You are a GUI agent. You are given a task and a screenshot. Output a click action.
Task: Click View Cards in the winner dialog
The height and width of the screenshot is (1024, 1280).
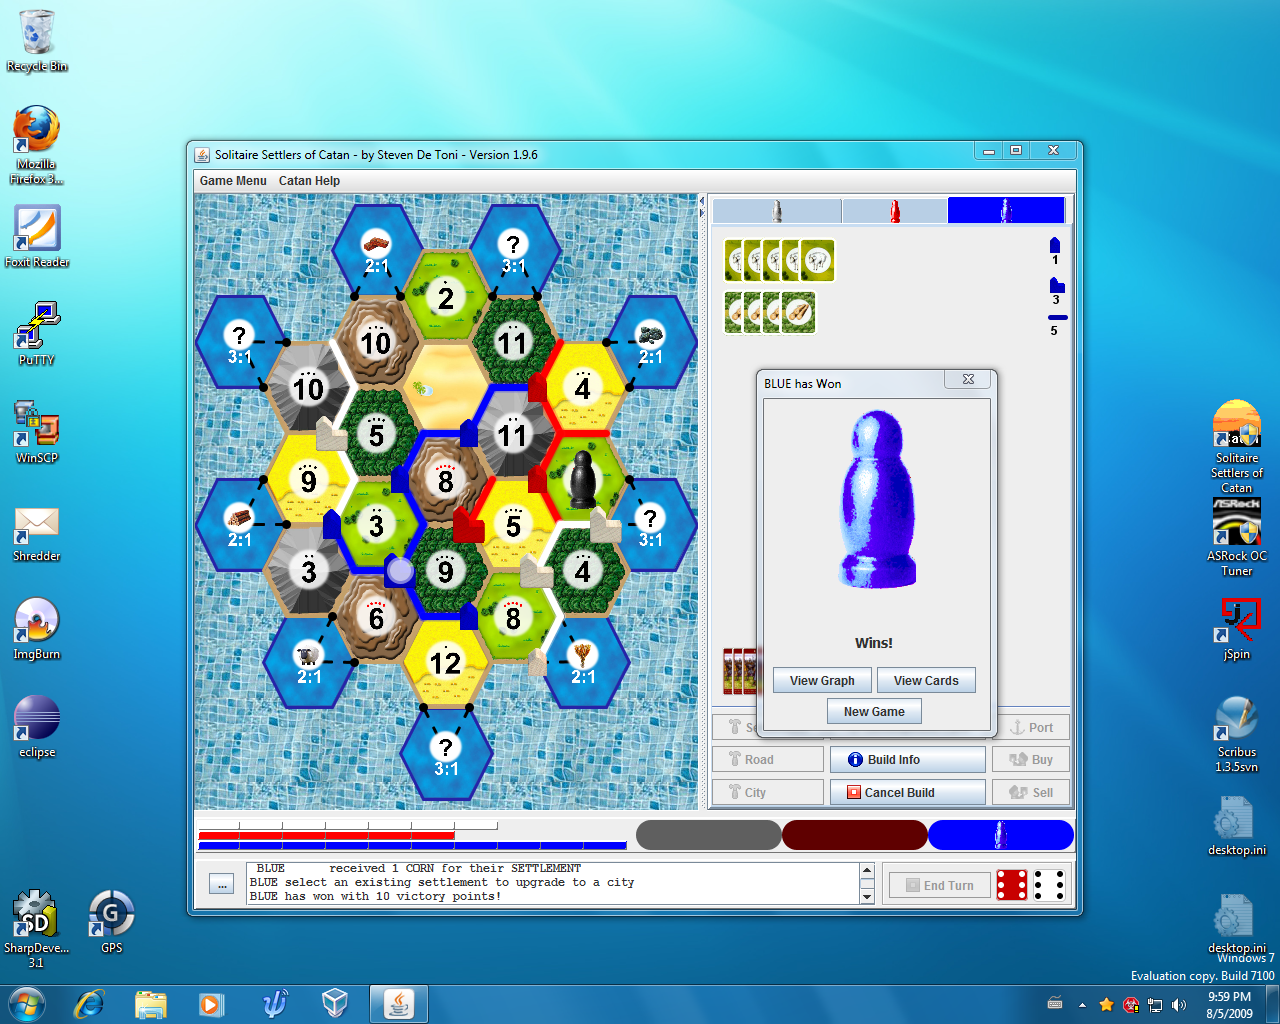point(926,681)
